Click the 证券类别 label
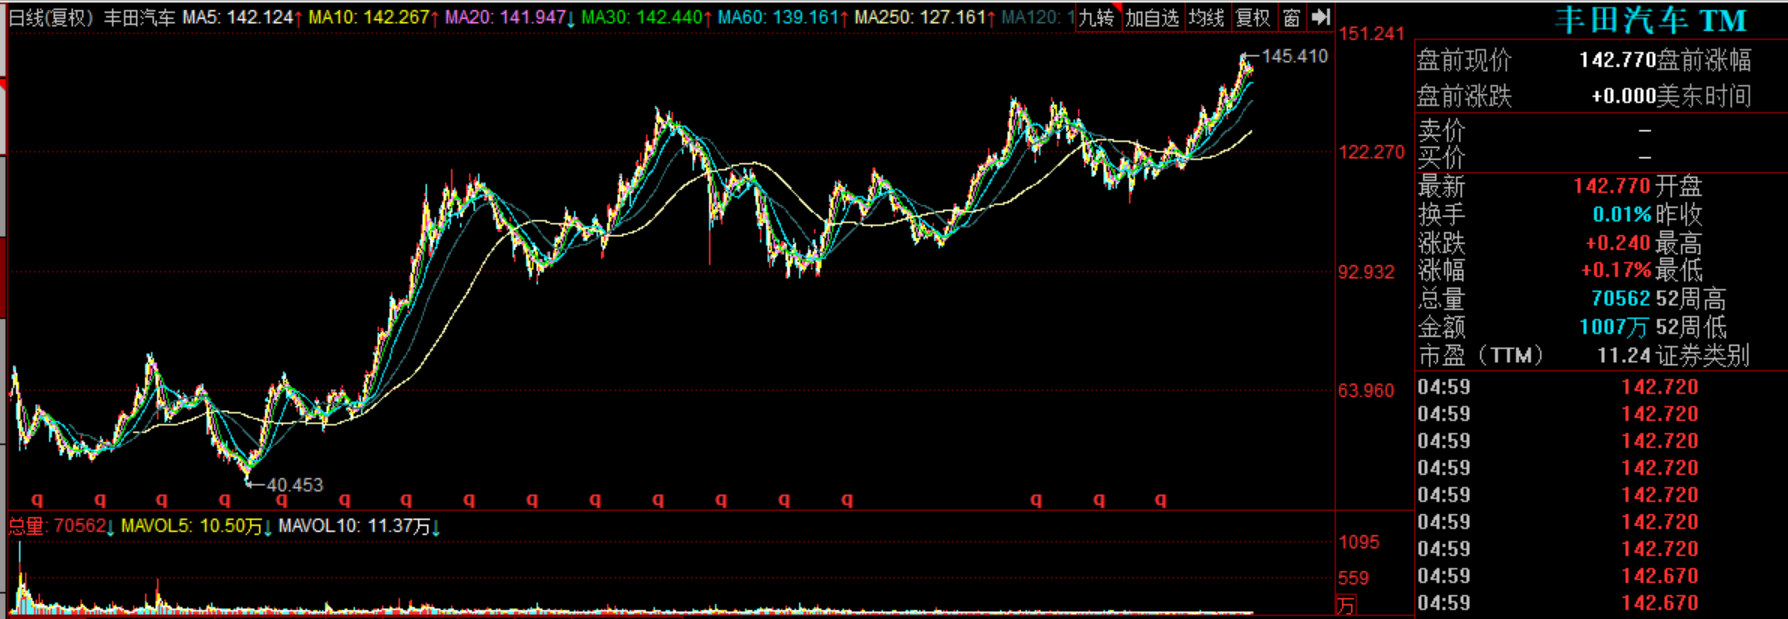 [x=1703, y=355]
